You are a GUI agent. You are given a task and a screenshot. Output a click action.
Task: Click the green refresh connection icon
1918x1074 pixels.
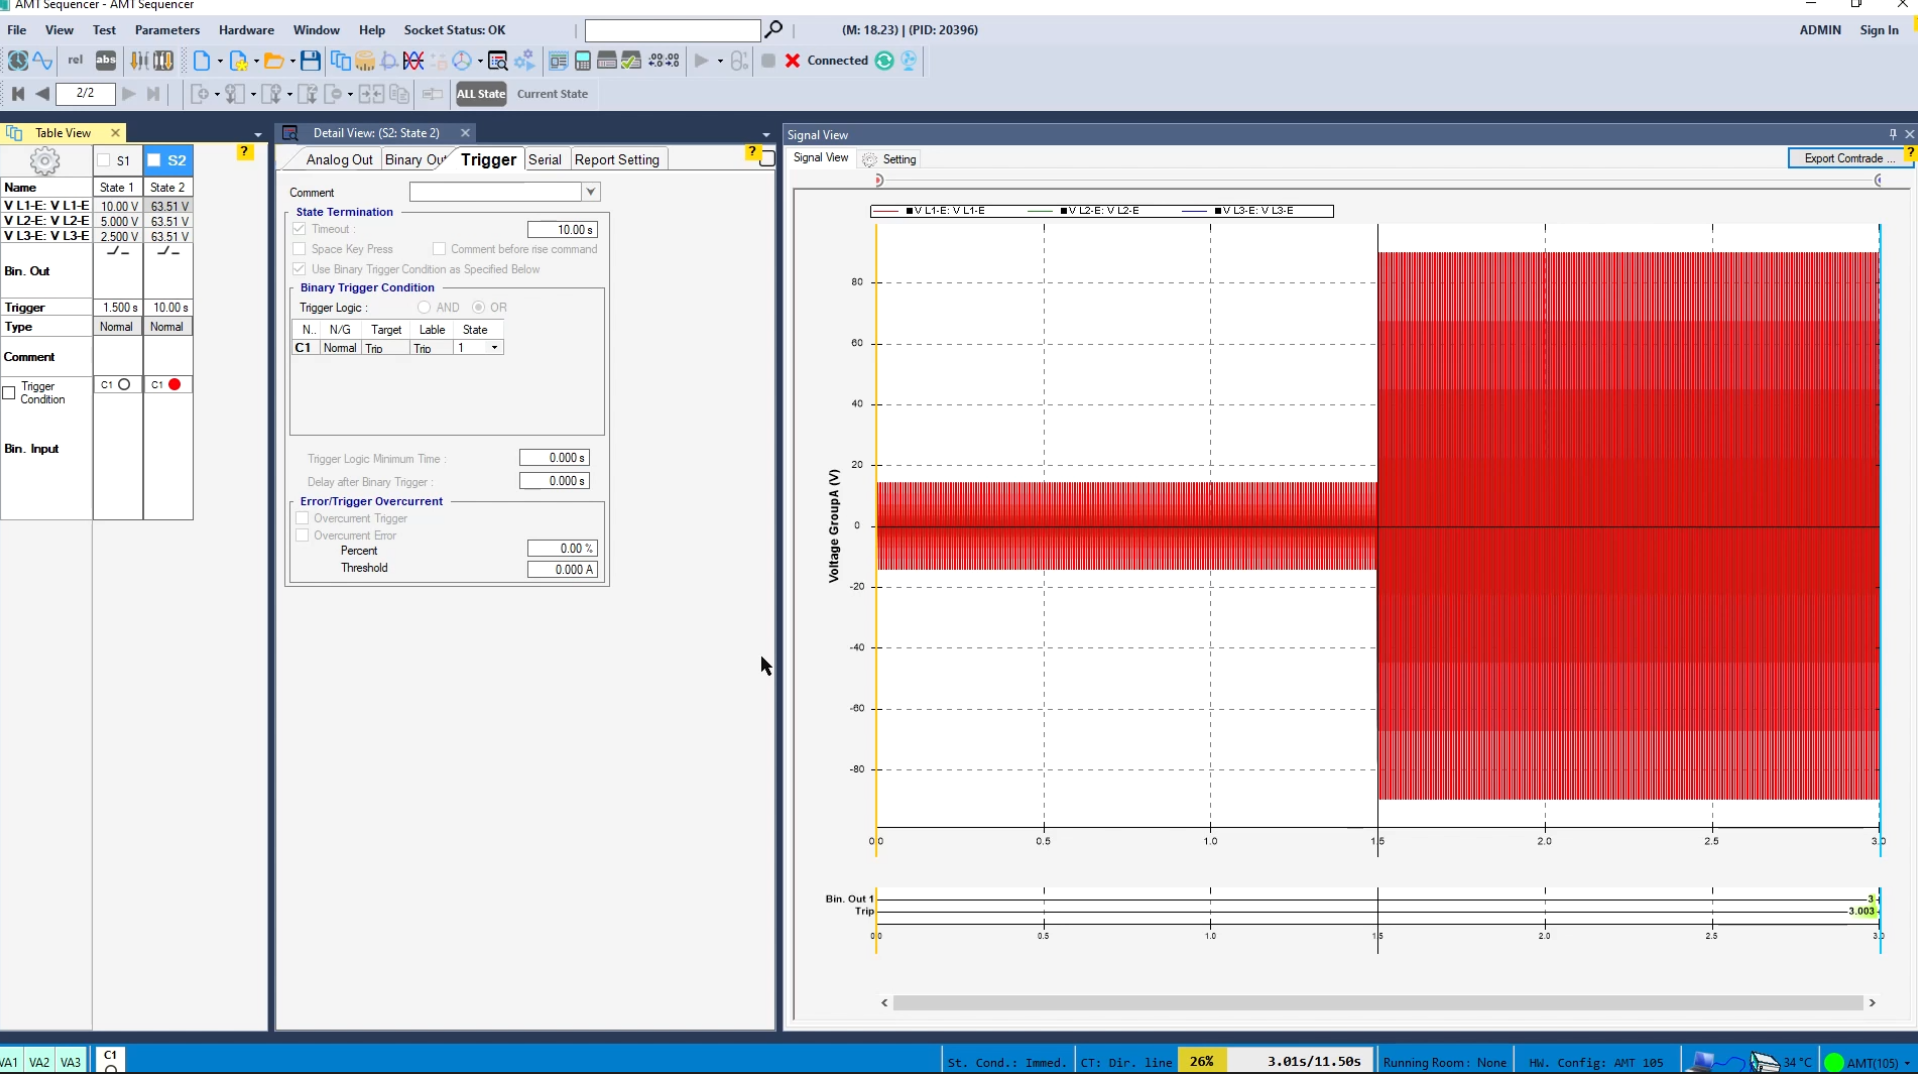coord(884,61)
